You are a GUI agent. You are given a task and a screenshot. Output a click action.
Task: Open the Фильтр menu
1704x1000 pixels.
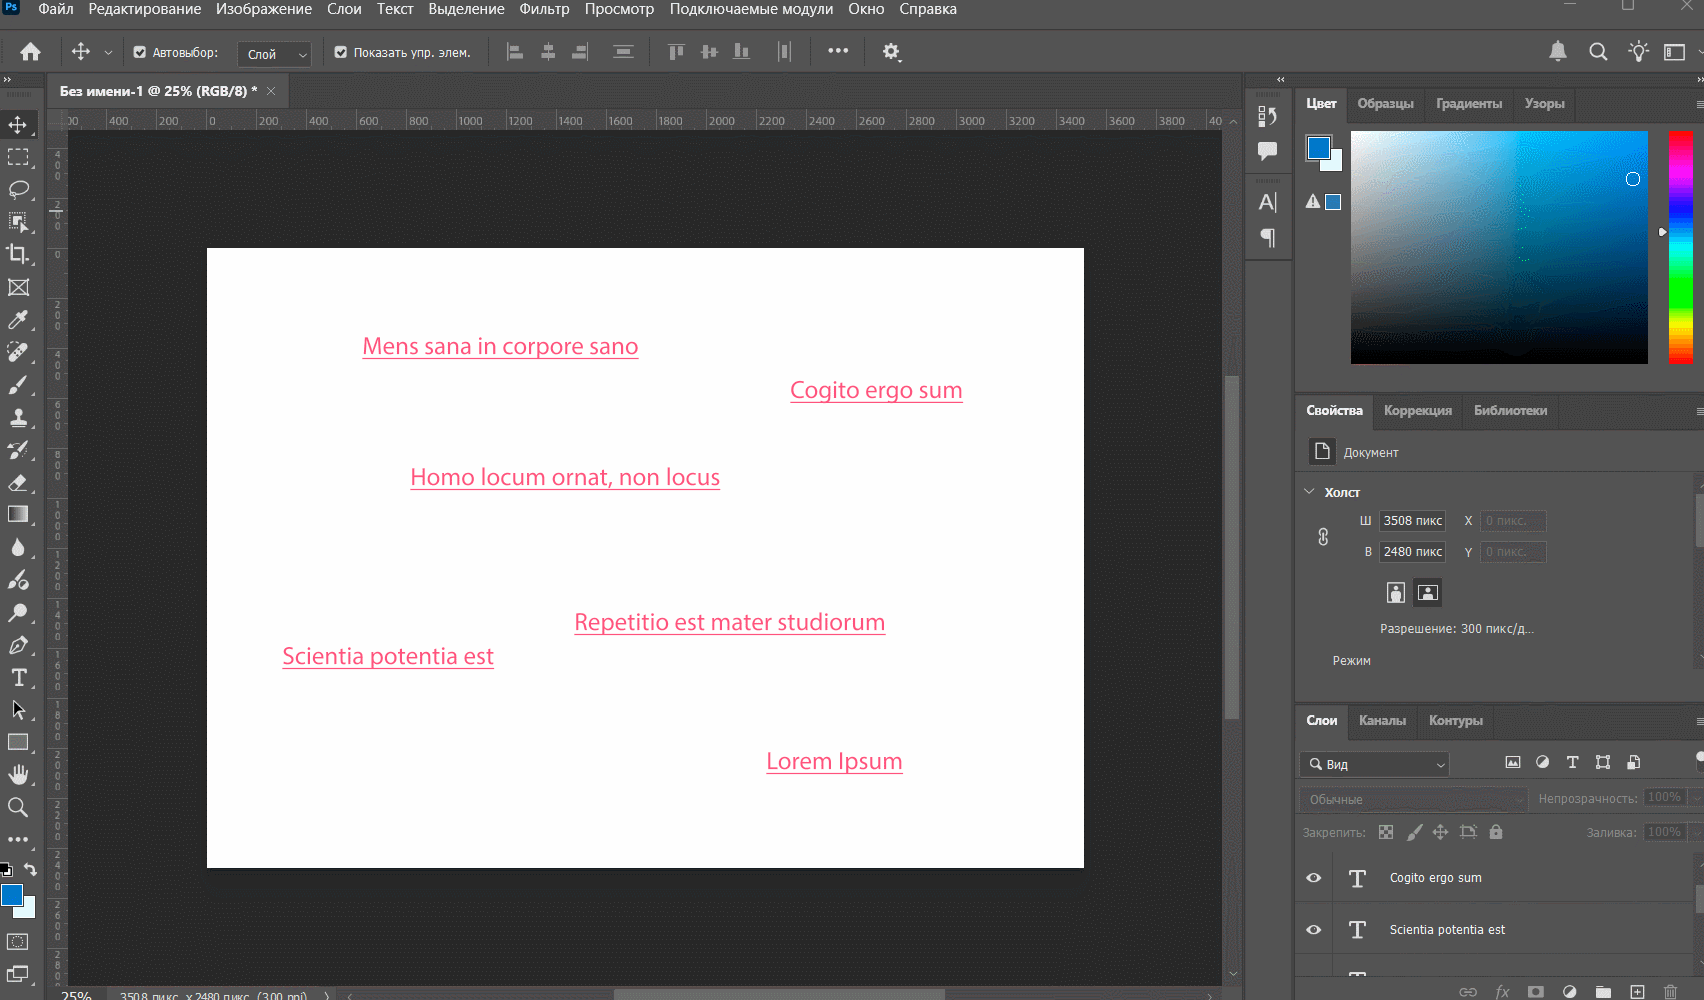544,9
